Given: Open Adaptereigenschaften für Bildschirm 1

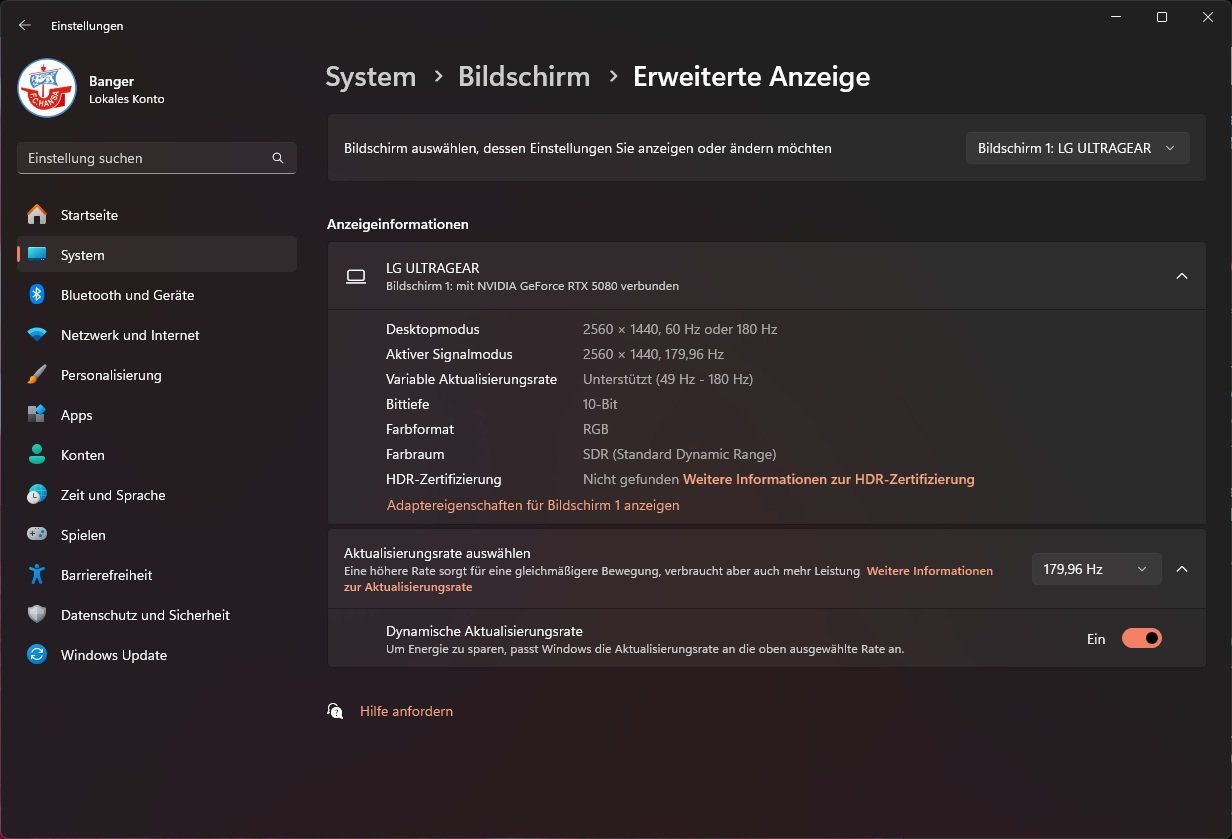Looking at the screenshot, I should (x=532, y=505).
